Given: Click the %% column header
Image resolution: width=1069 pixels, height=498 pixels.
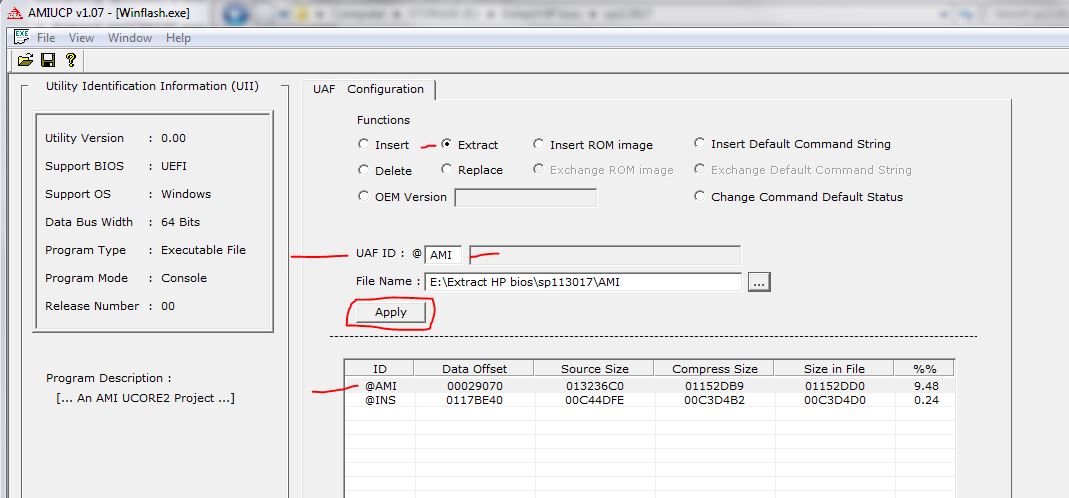Looking at the screenshot, I should (924, 368).
